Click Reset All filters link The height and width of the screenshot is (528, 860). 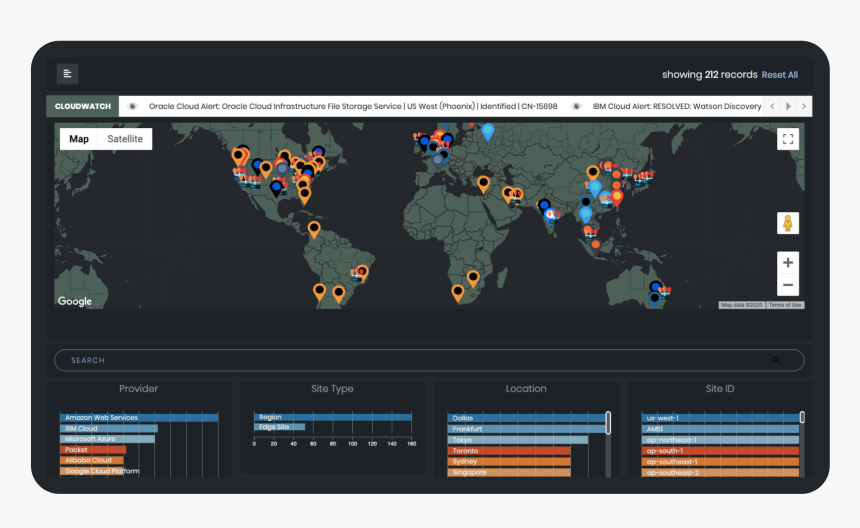click(779, 75)
